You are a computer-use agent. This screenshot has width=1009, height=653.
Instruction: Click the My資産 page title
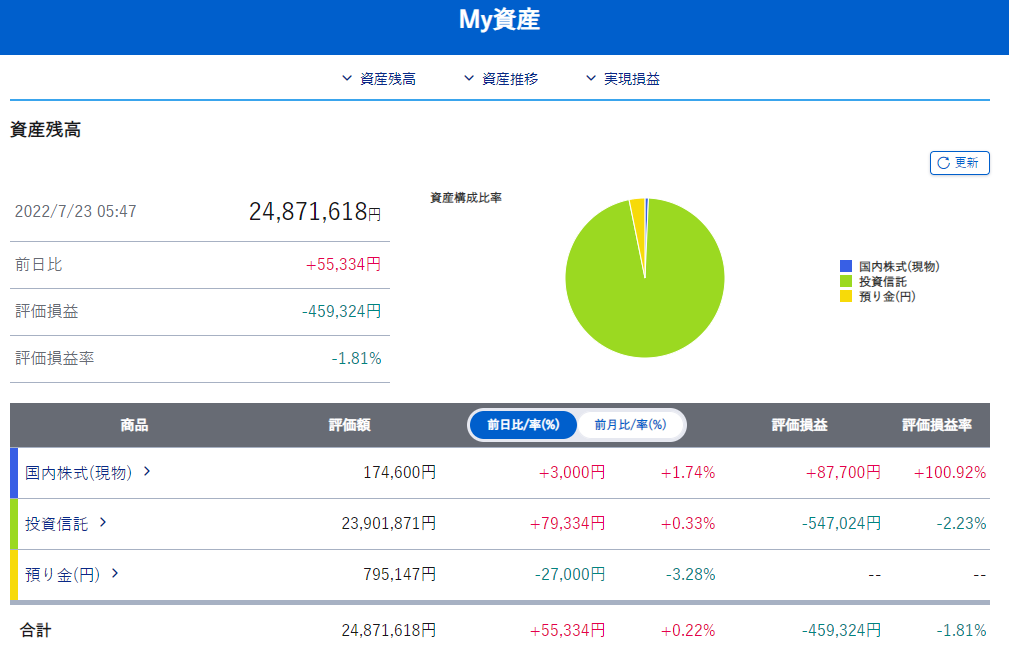point(499,19)
